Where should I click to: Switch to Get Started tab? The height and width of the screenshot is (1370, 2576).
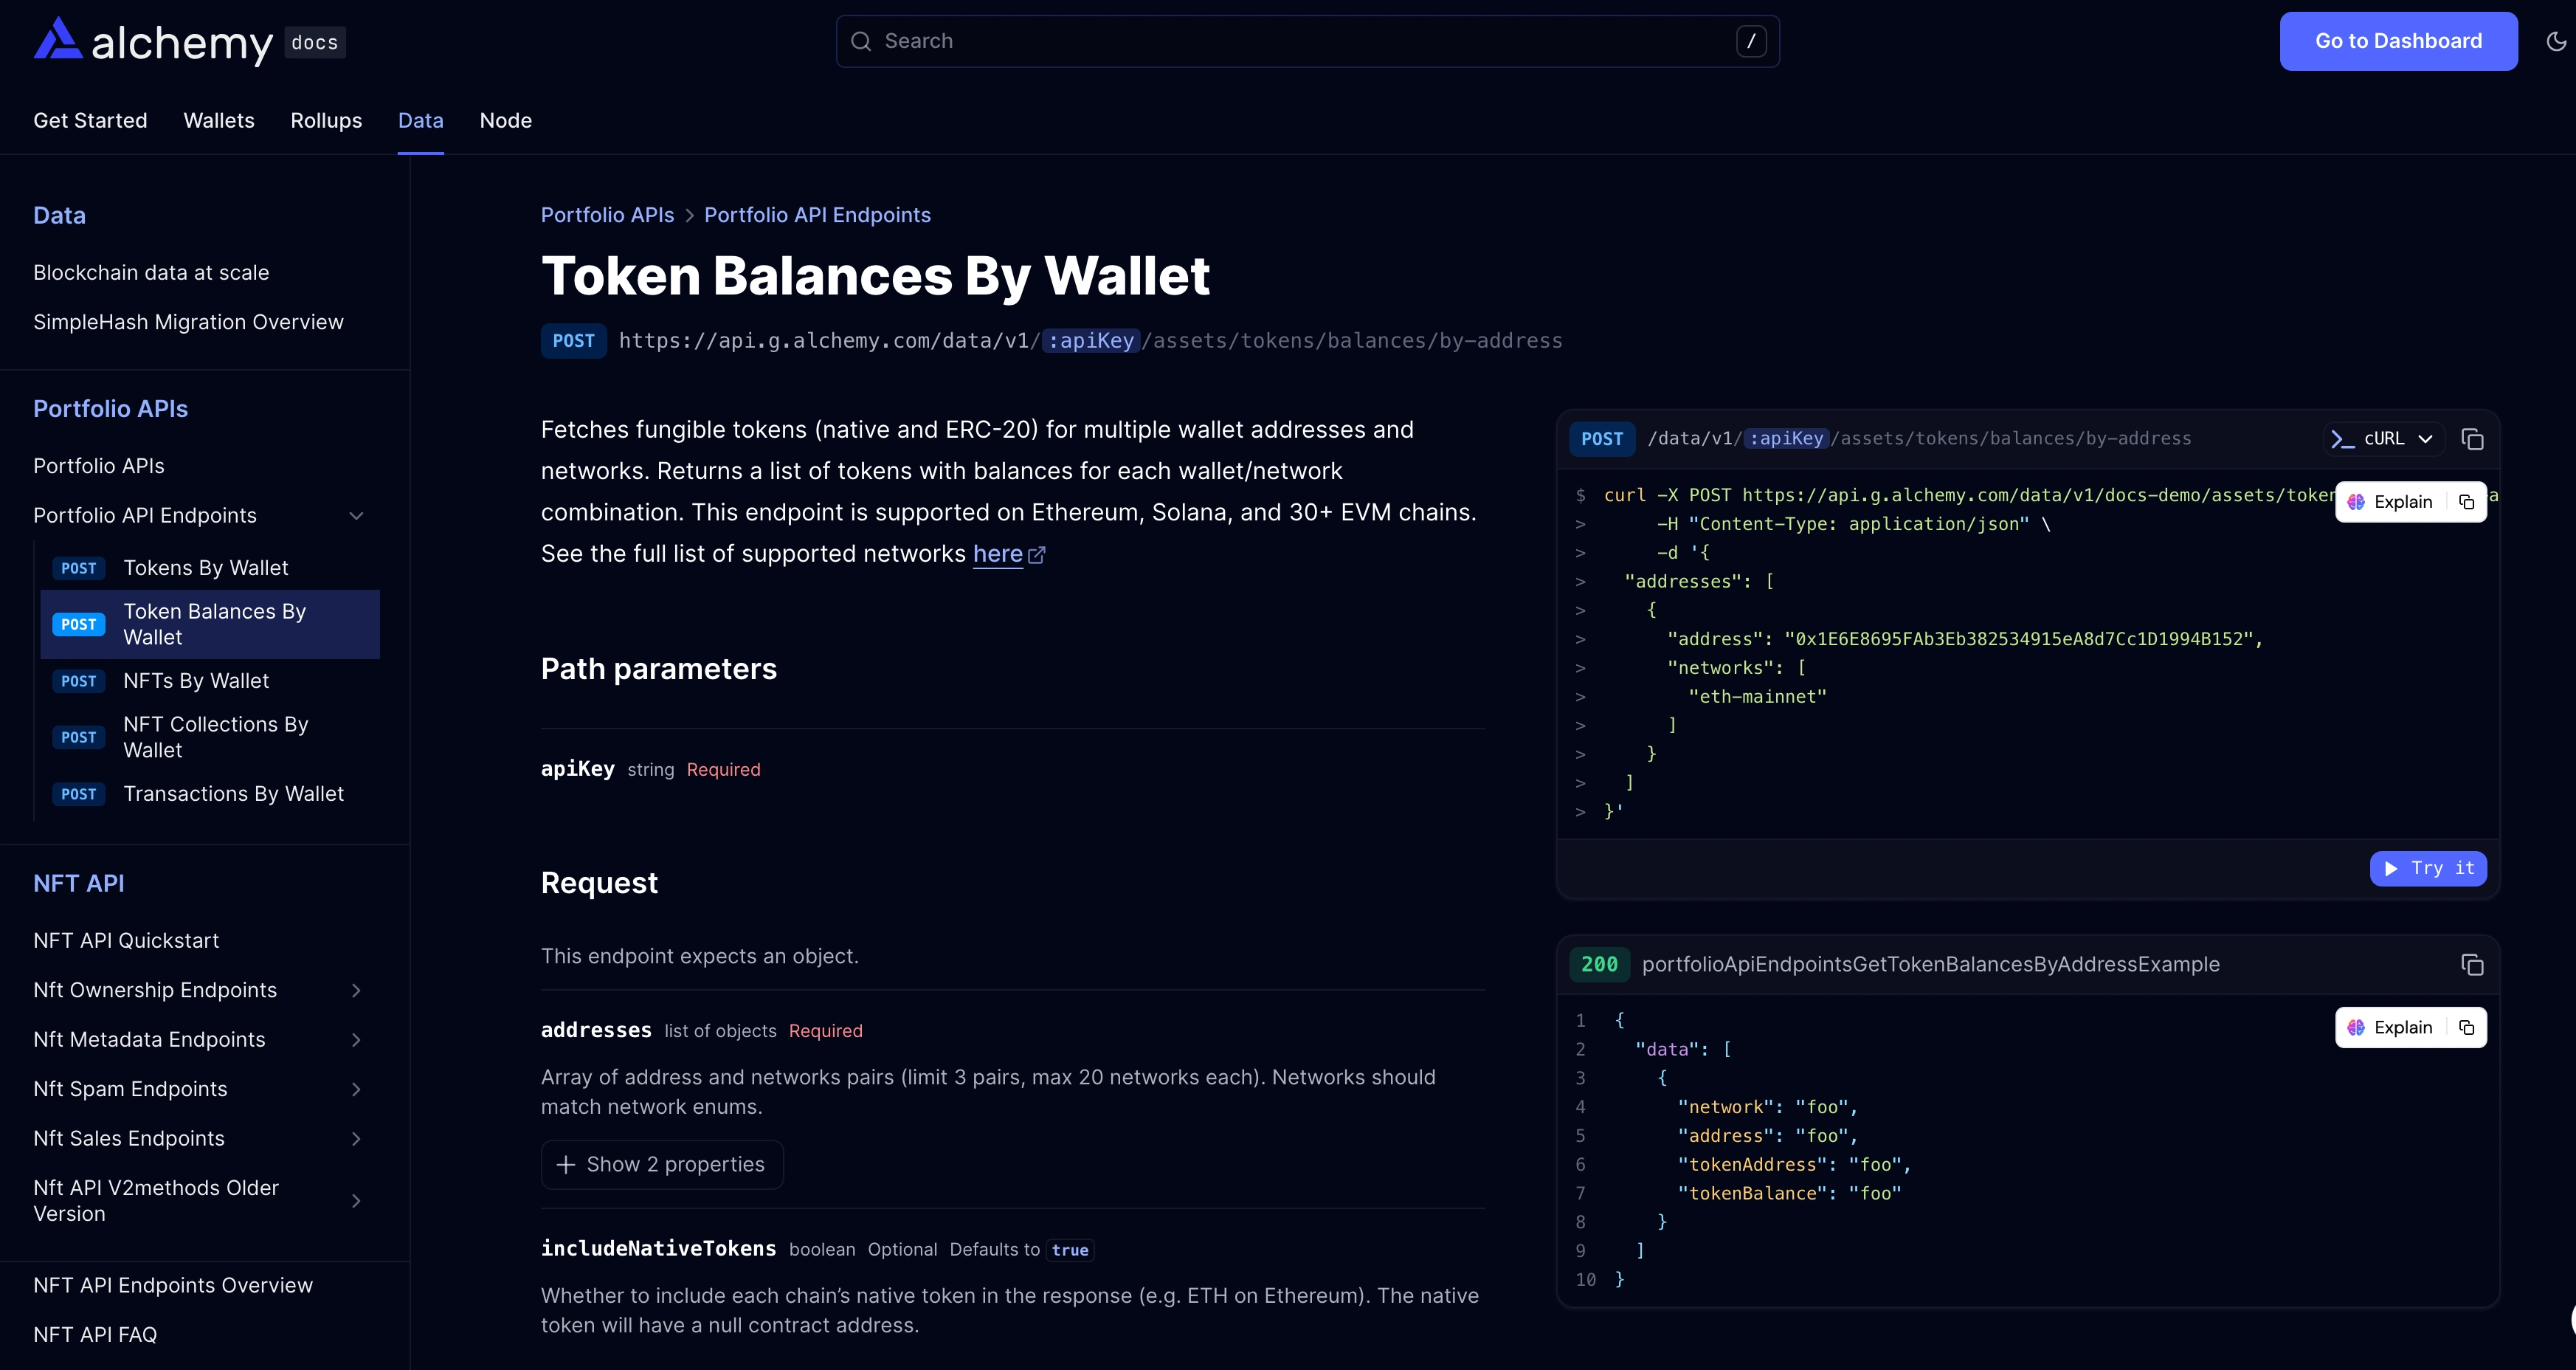90,120
